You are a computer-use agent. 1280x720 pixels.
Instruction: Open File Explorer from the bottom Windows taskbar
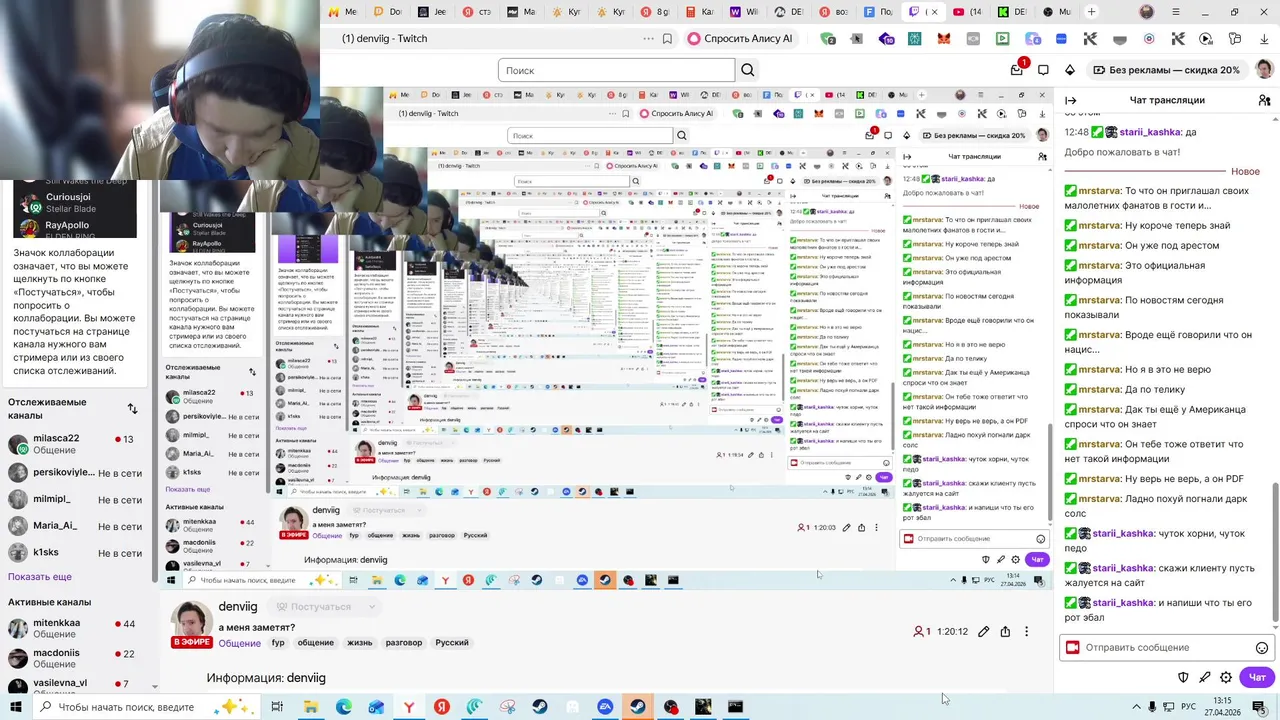pos(311,707)
